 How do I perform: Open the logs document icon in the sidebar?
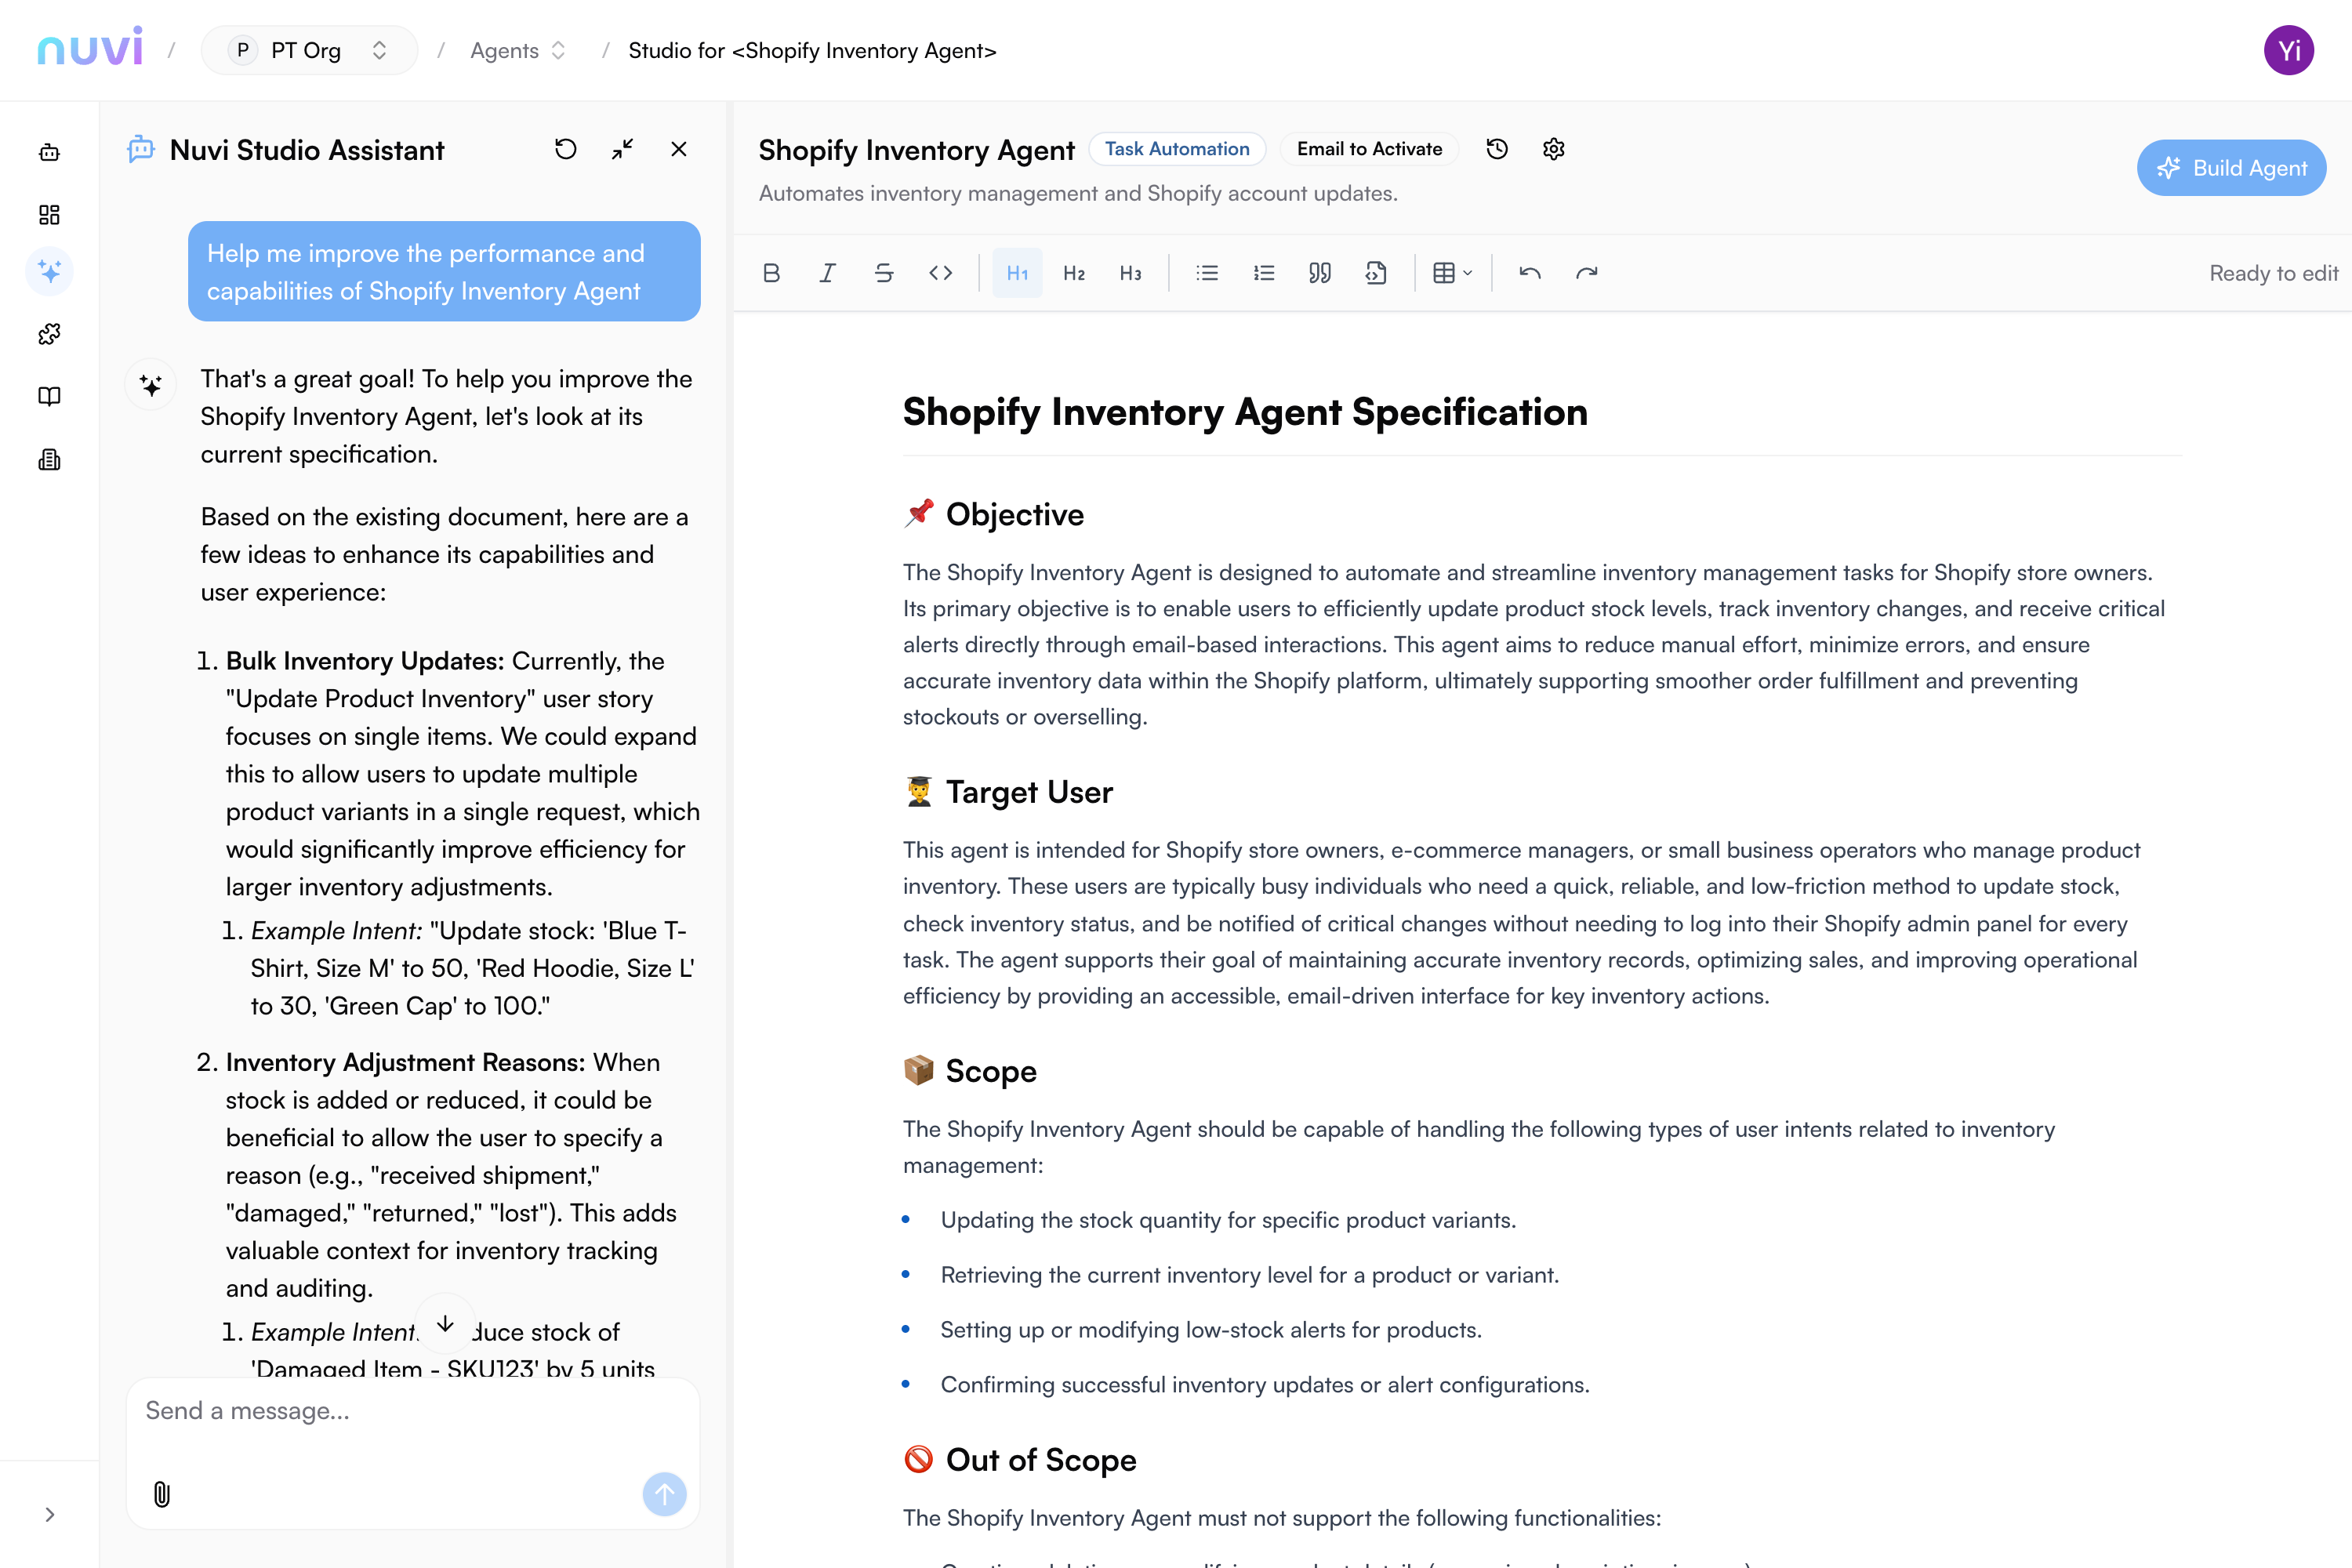click(49, 459)
